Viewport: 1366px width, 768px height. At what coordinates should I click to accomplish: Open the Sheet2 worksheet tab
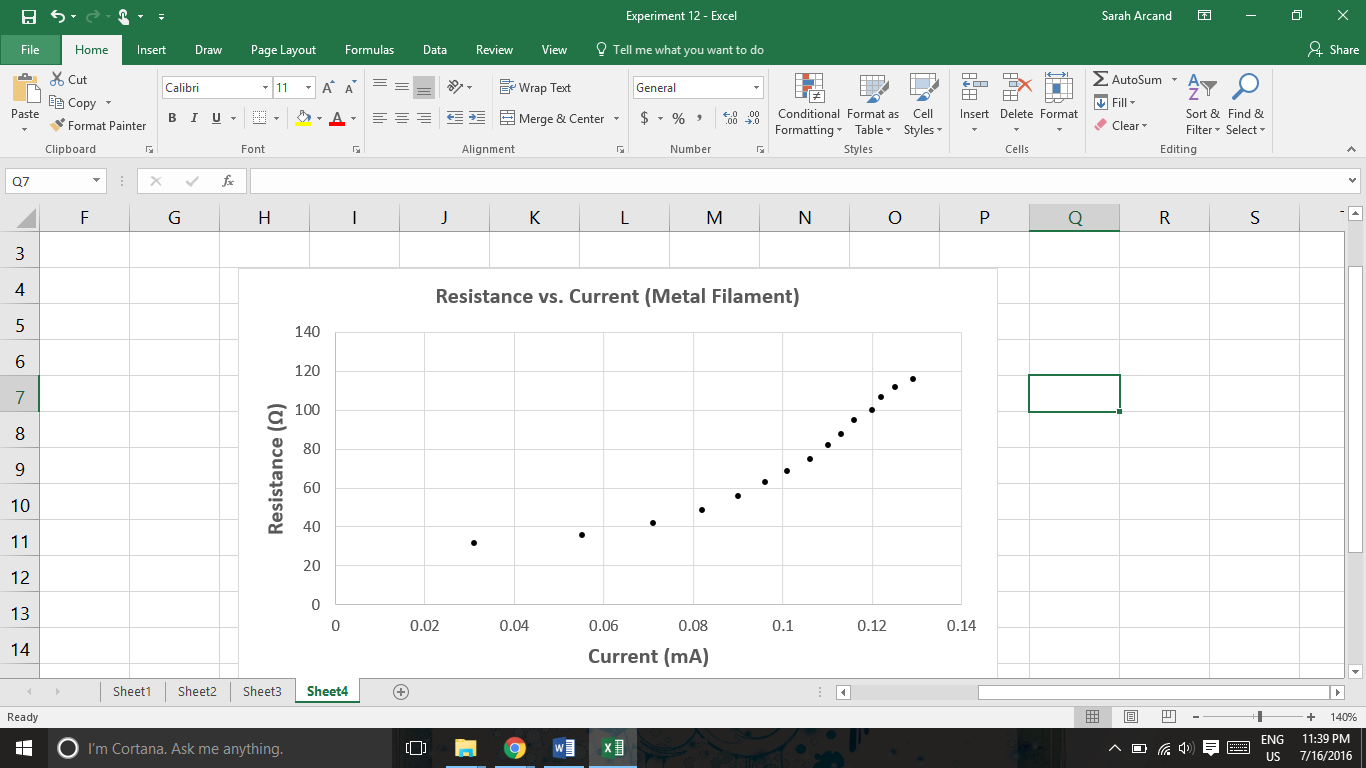click(197, 691)
